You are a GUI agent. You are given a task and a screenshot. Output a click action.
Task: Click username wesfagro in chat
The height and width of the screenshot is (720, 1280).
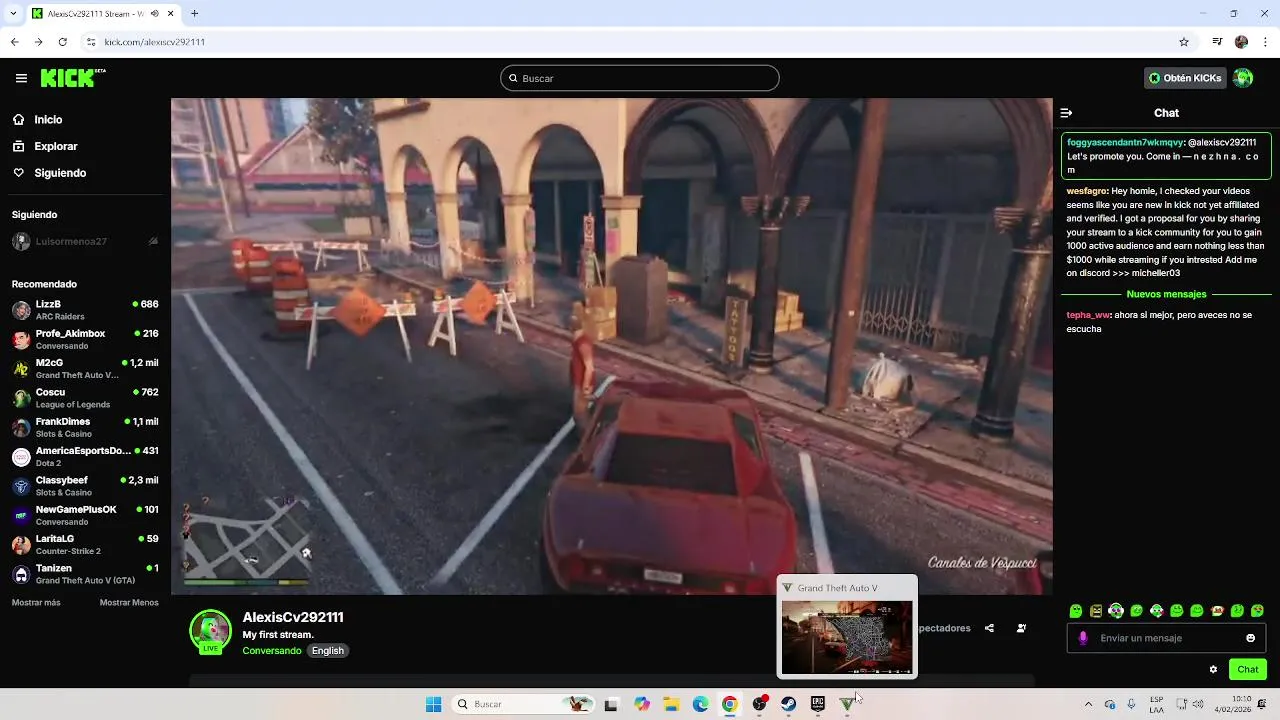(x=1087, y=191)
